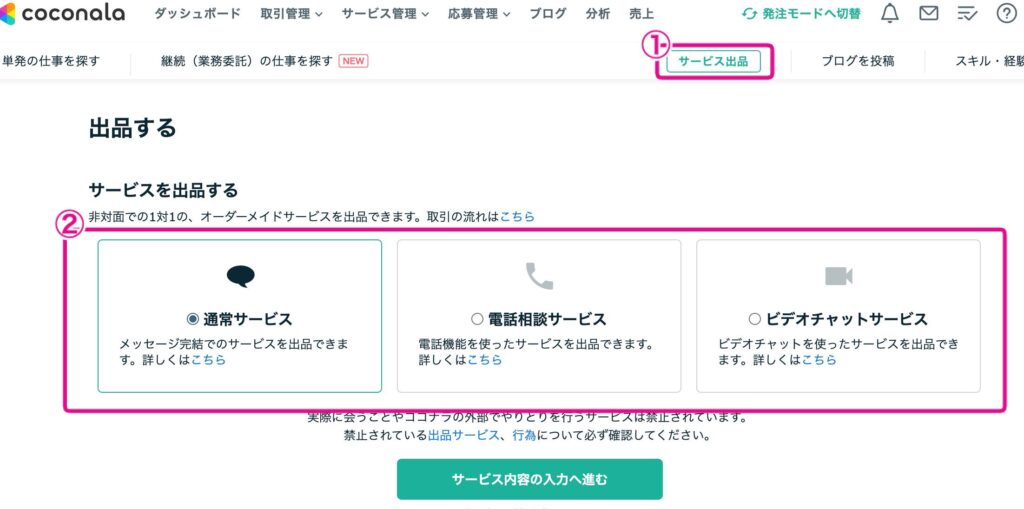Open the messages envelope icon

pyautogui.click(x=929, y=14)
